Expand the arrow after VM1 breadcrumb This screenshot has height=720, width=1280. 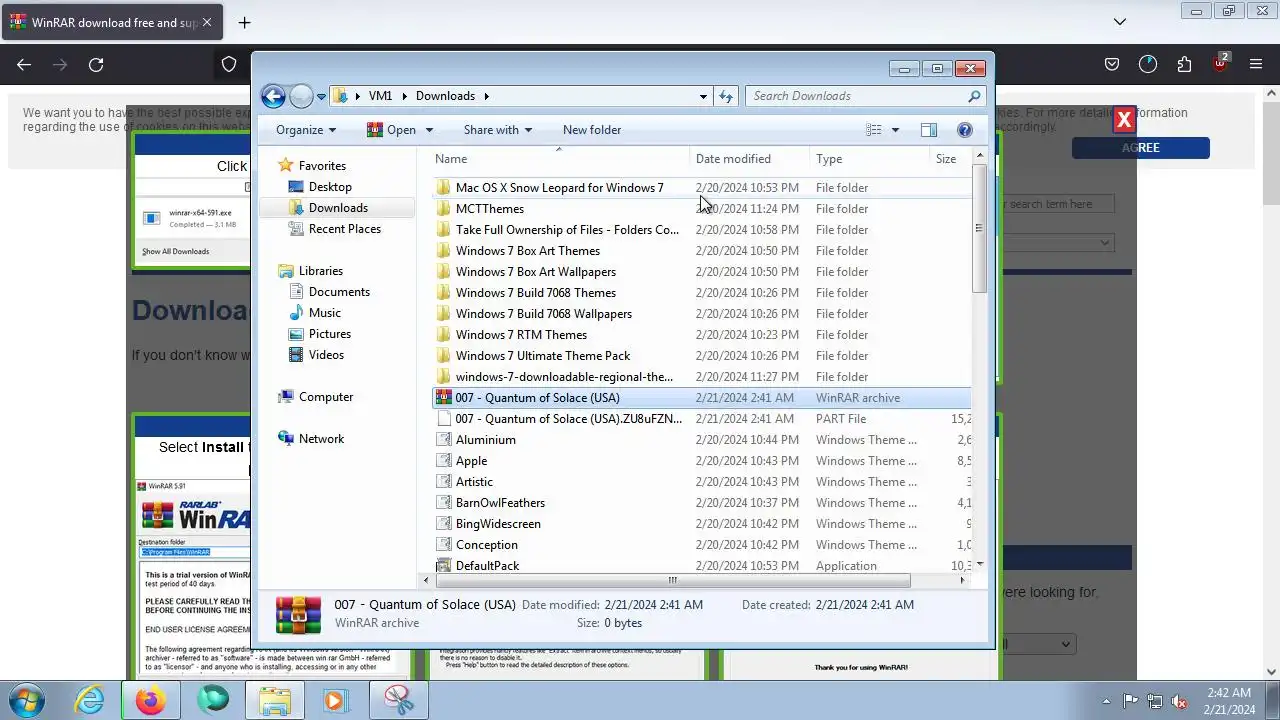coord(405,96)
